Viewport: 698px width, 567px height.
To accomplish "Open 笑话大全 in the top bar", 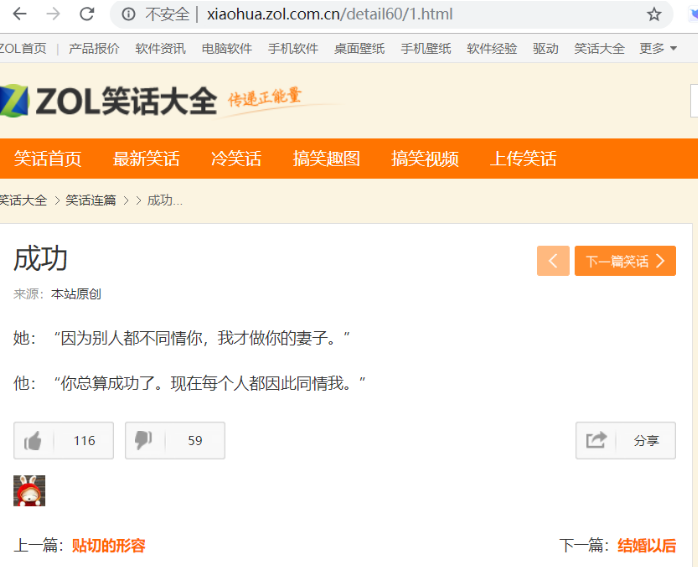I will 599,49.
